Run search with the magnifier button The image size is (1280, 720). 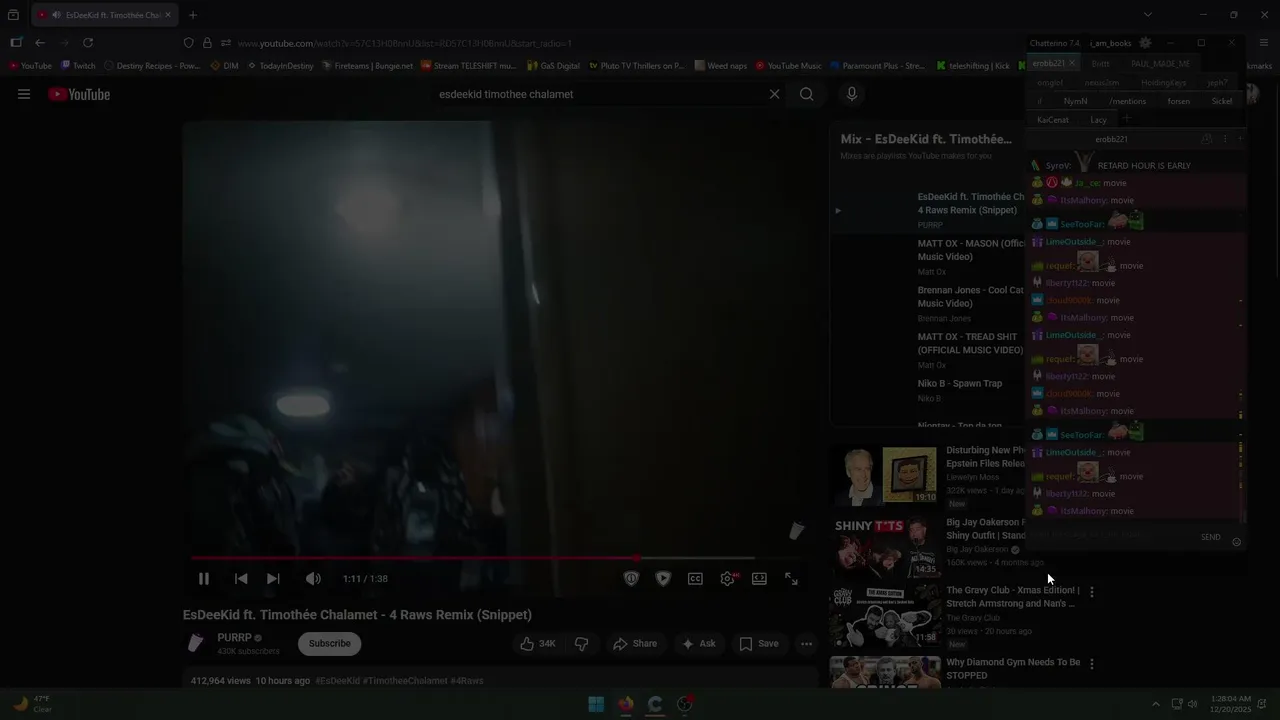[806, 94]
